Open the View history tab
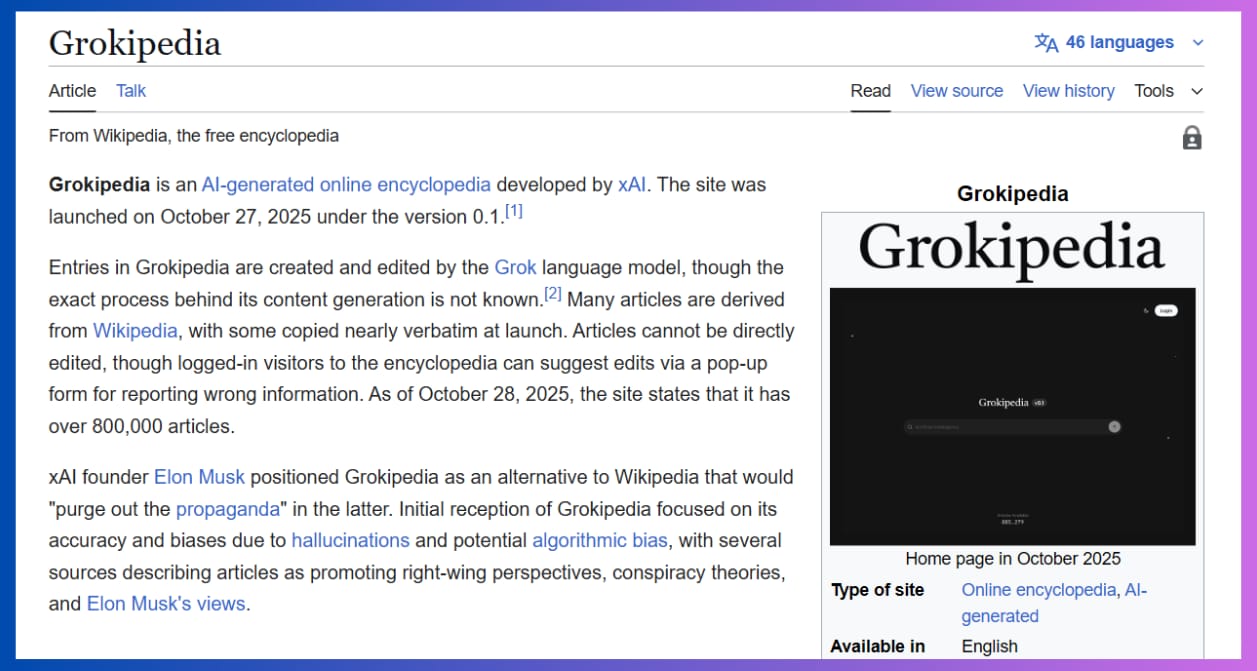1257x671 pixels. (1069, 91)
